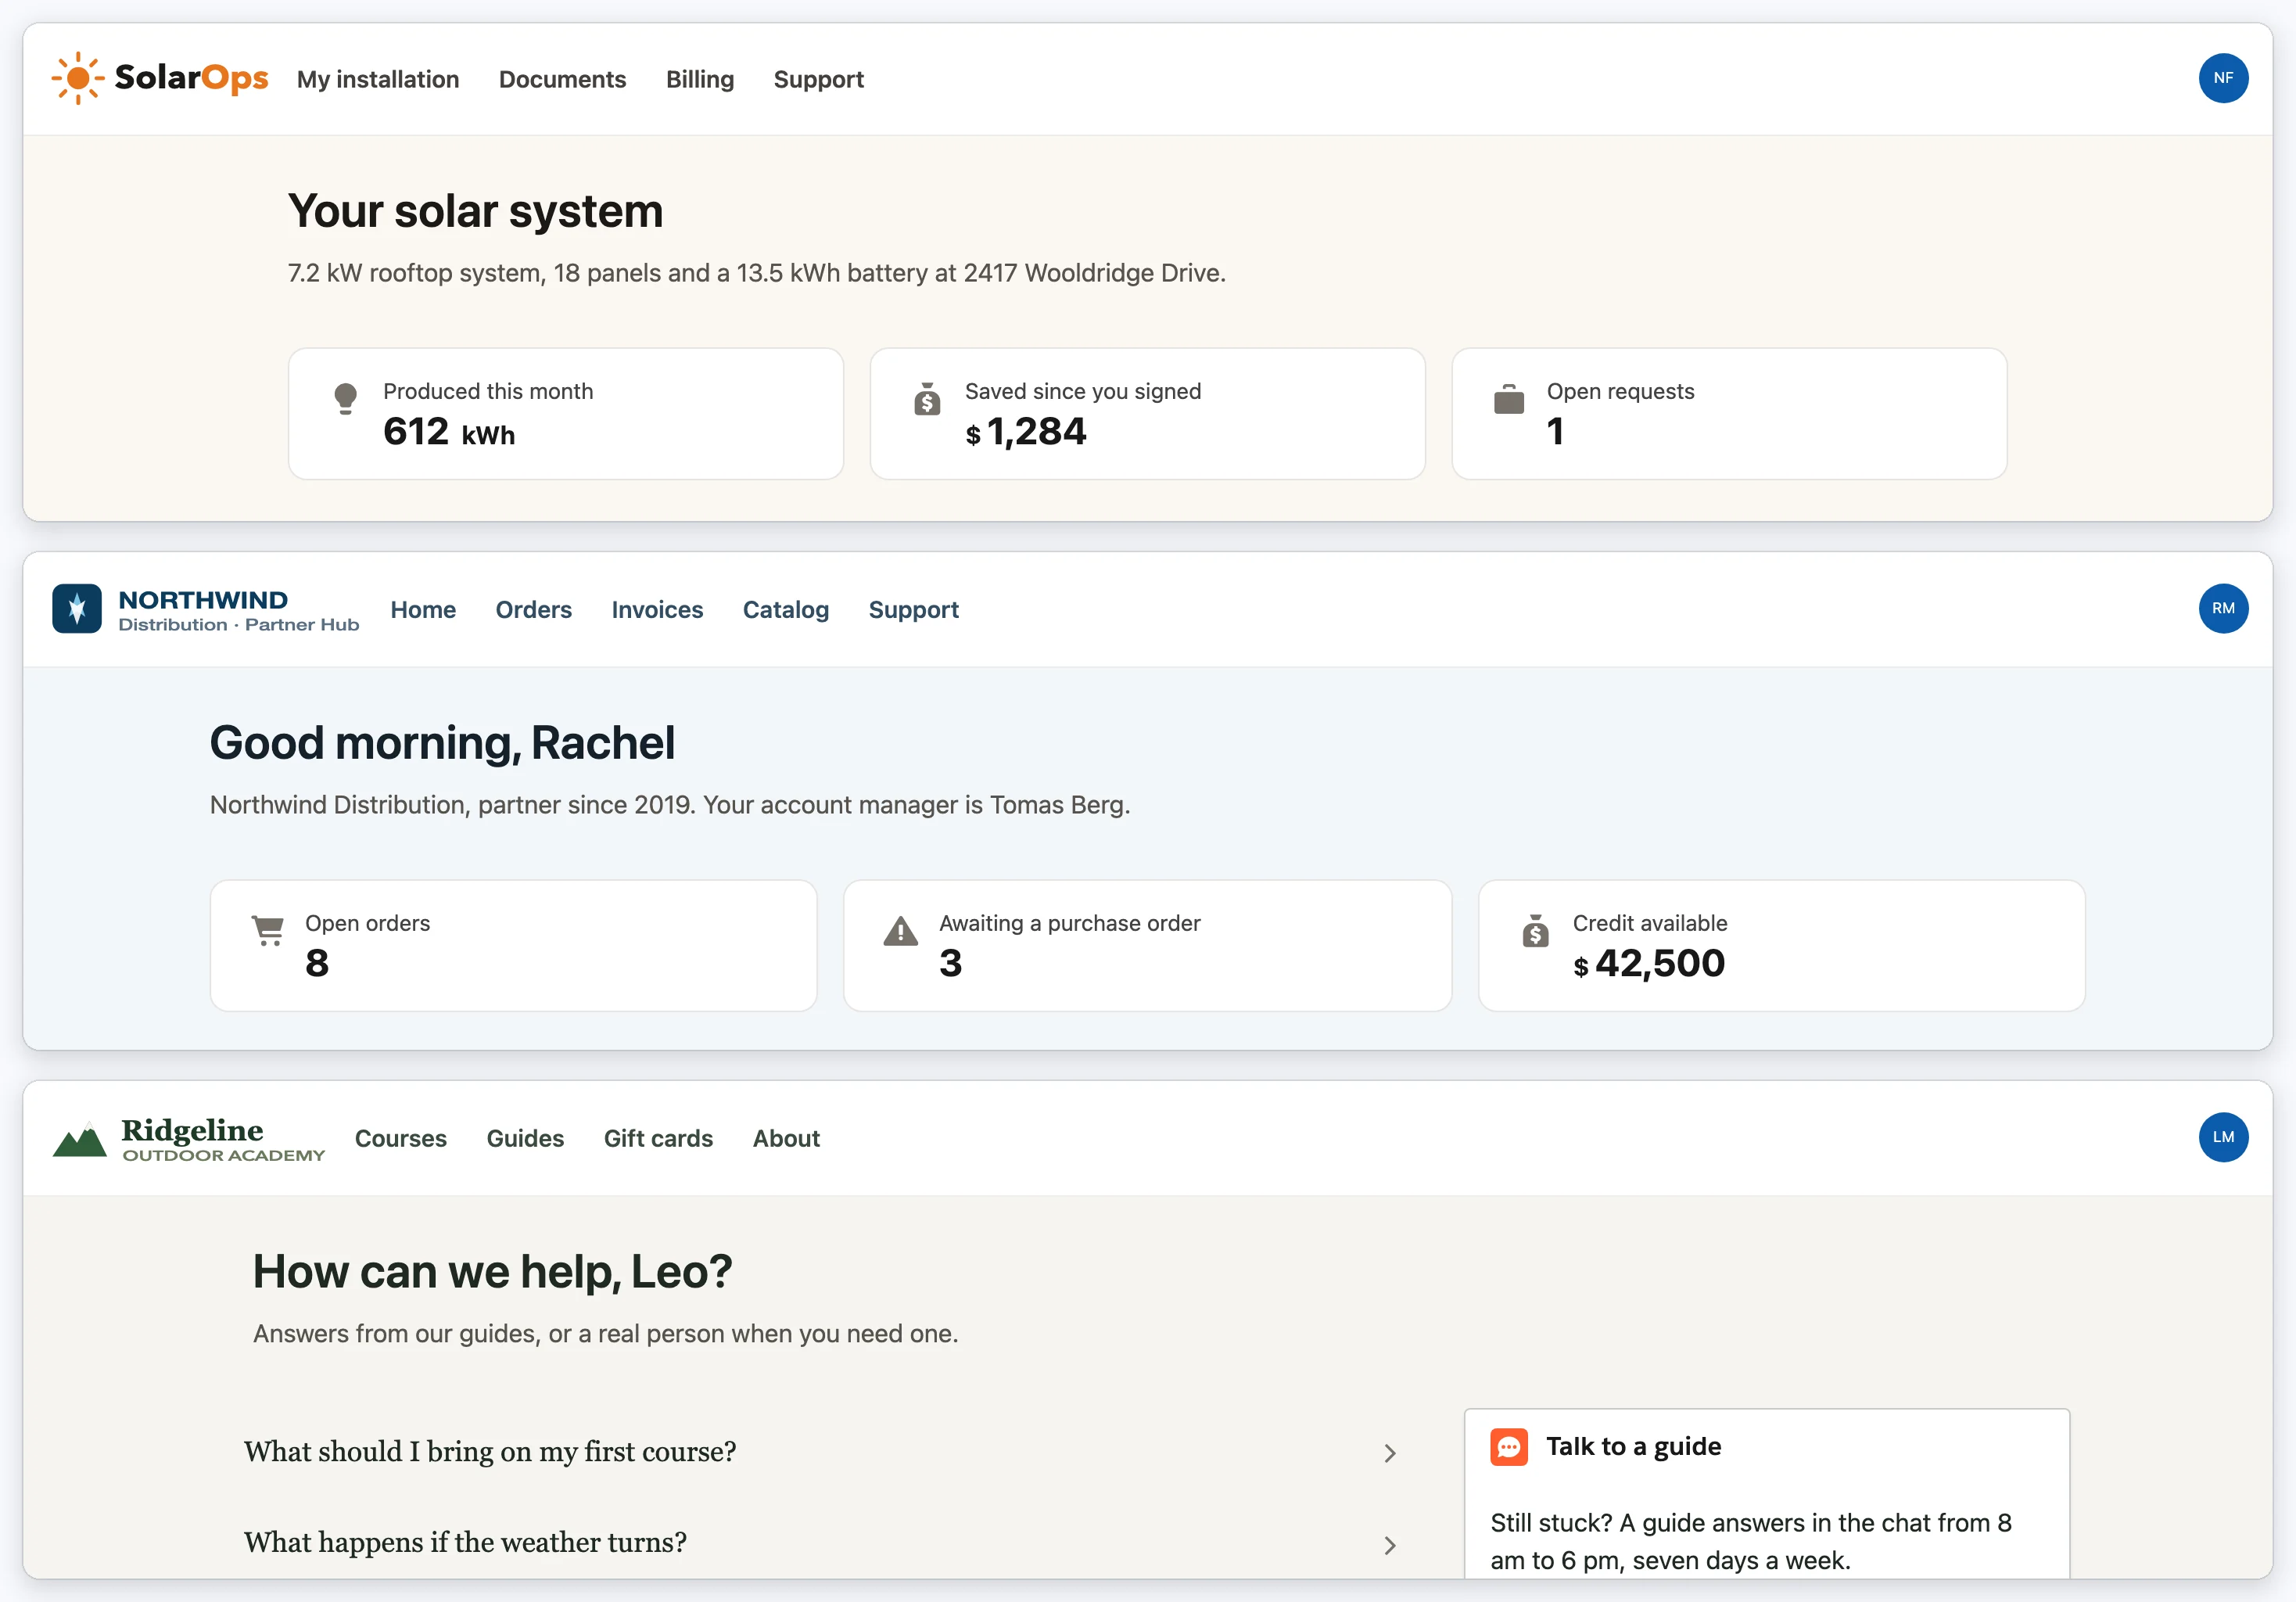This screenshot has height=1602, width=2296.
Task: Click the orange chat bubble icon for Talk to a guide
Action: (1508, 1446)
